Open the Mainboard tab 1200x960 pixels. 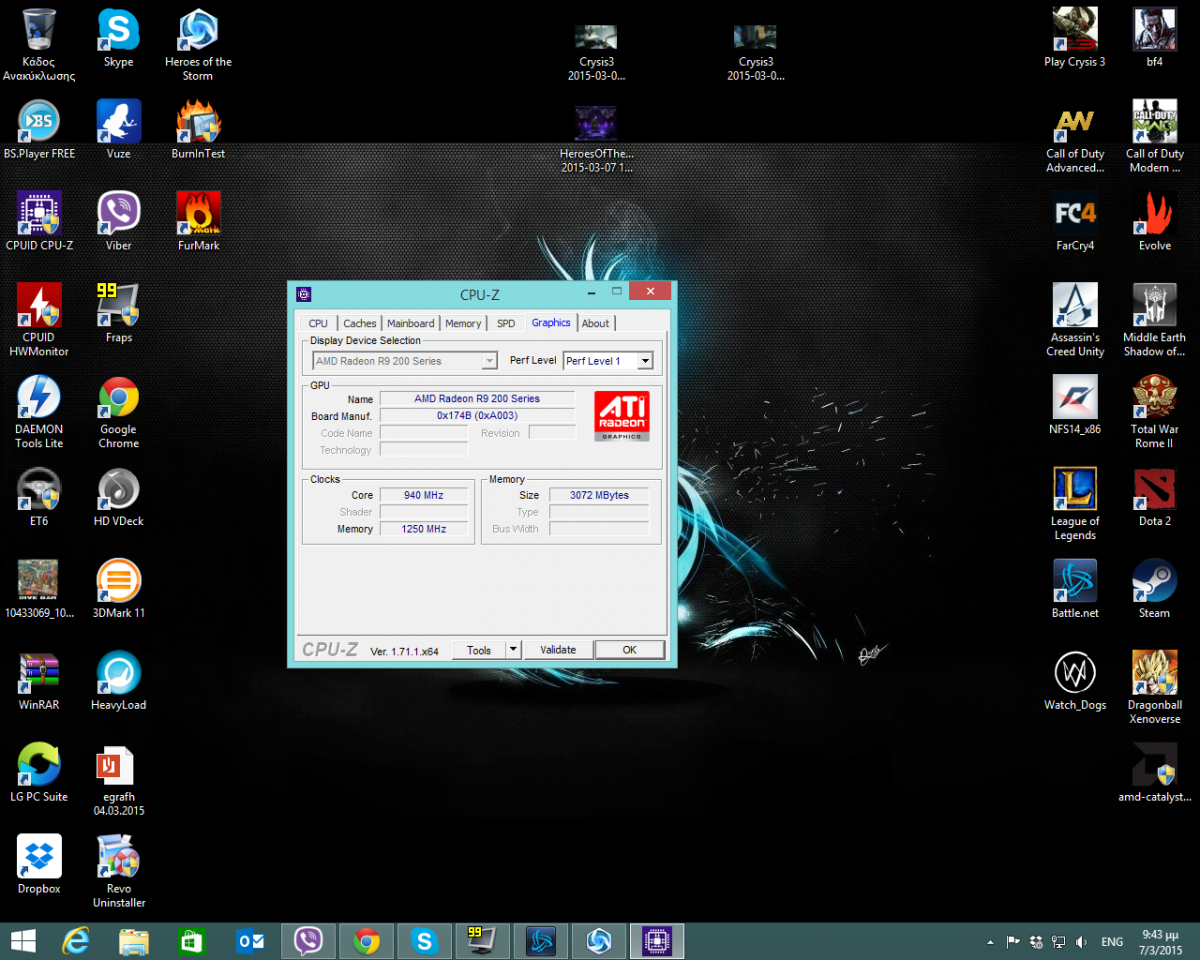411,323
